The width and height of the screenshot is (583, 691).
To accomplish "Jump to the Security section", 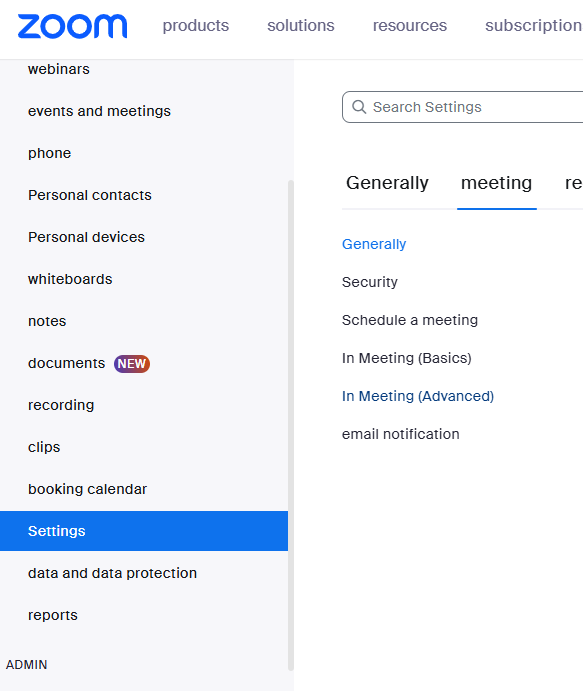I will (370, 282).
